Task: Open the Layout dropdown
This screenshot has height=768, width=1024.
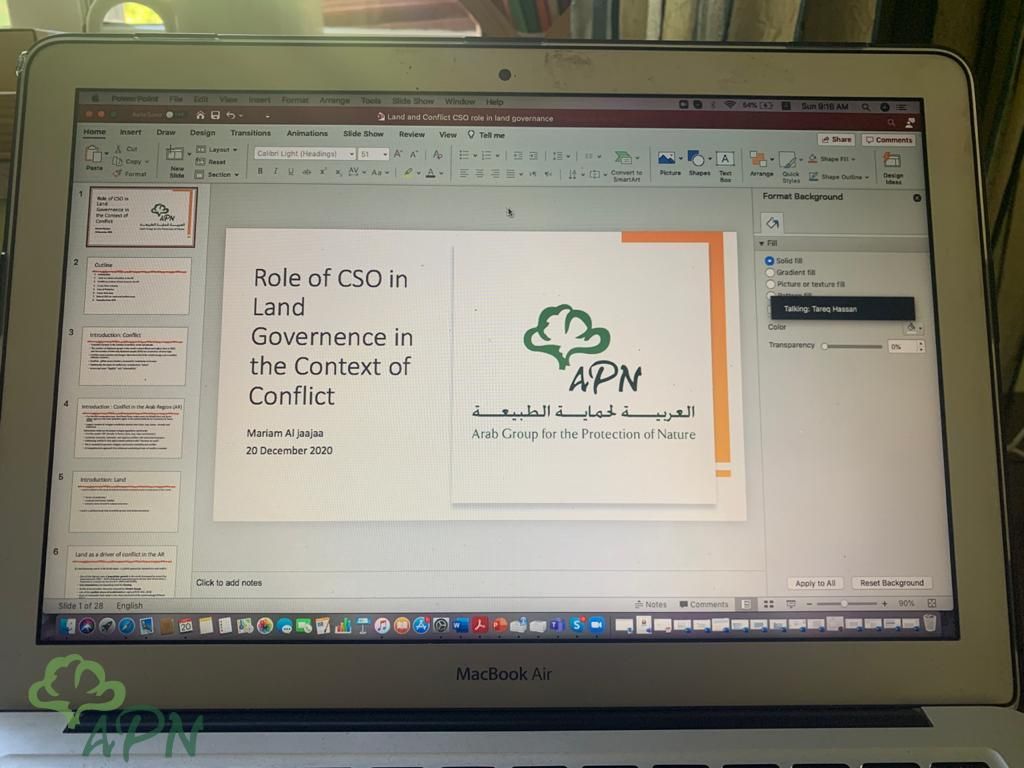Action: pos(217,150)
